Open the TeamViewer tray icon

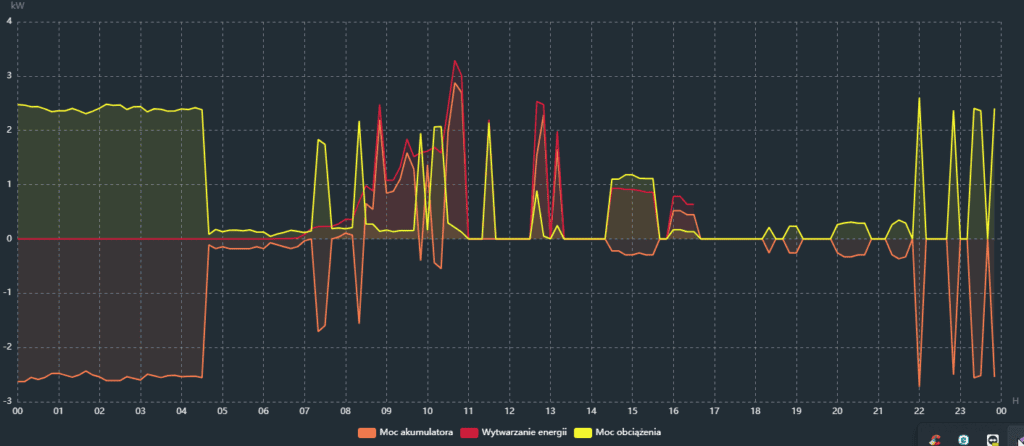(993, 439)
